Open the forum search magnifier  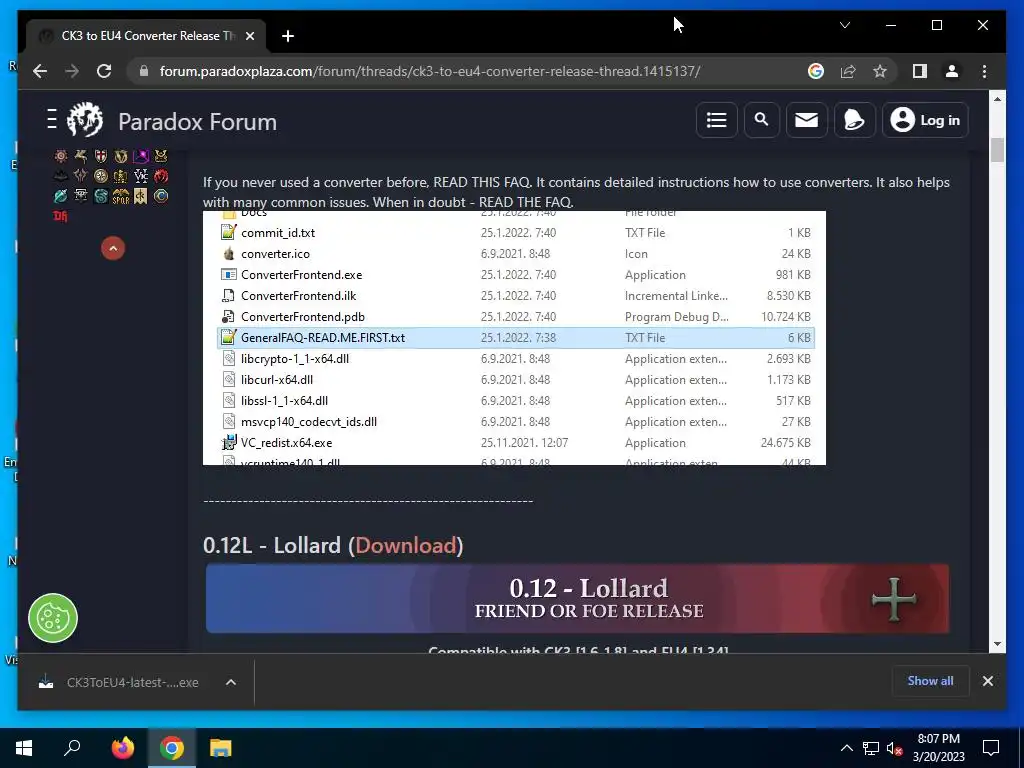[x=761, y=120]
